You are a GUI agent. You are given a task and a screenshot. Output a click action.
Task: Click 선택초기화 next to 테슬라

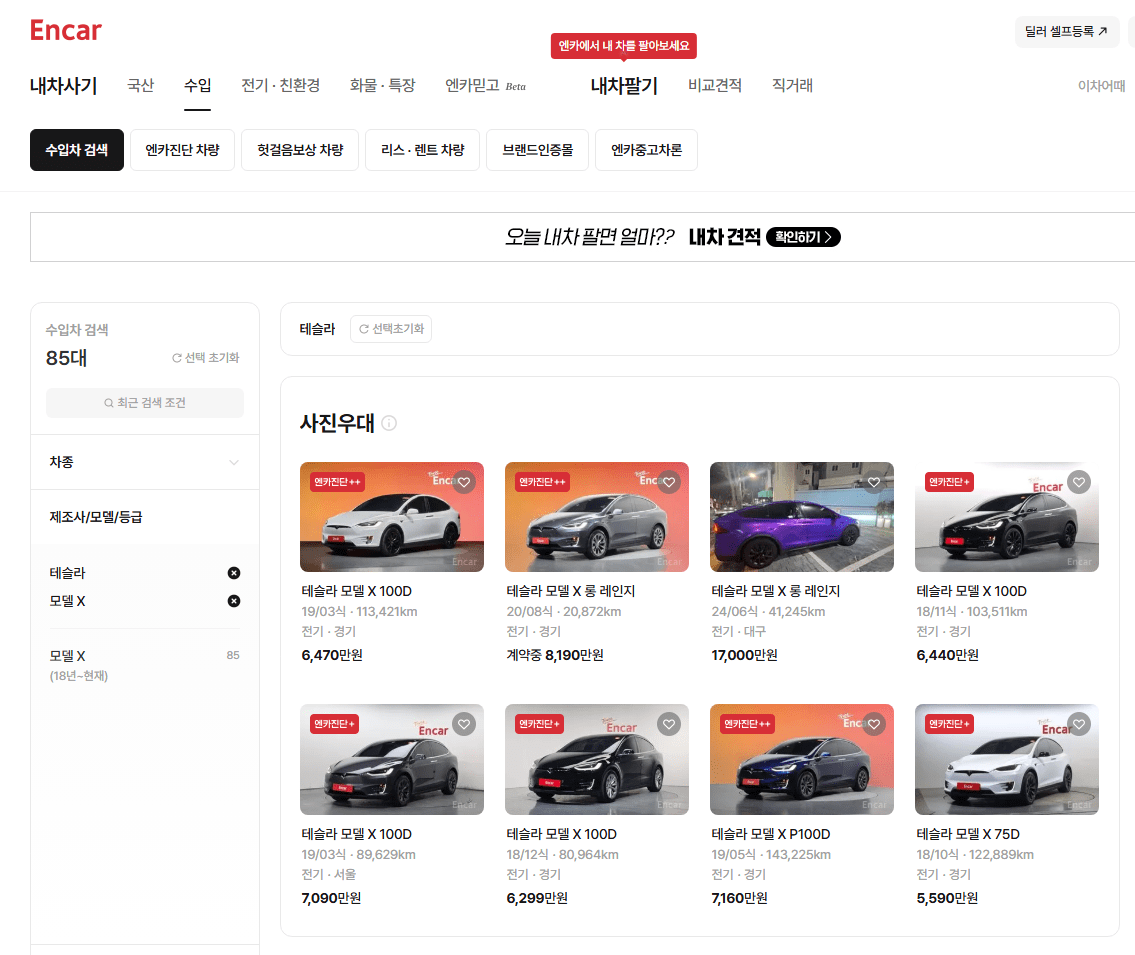(x=391, y=329)
